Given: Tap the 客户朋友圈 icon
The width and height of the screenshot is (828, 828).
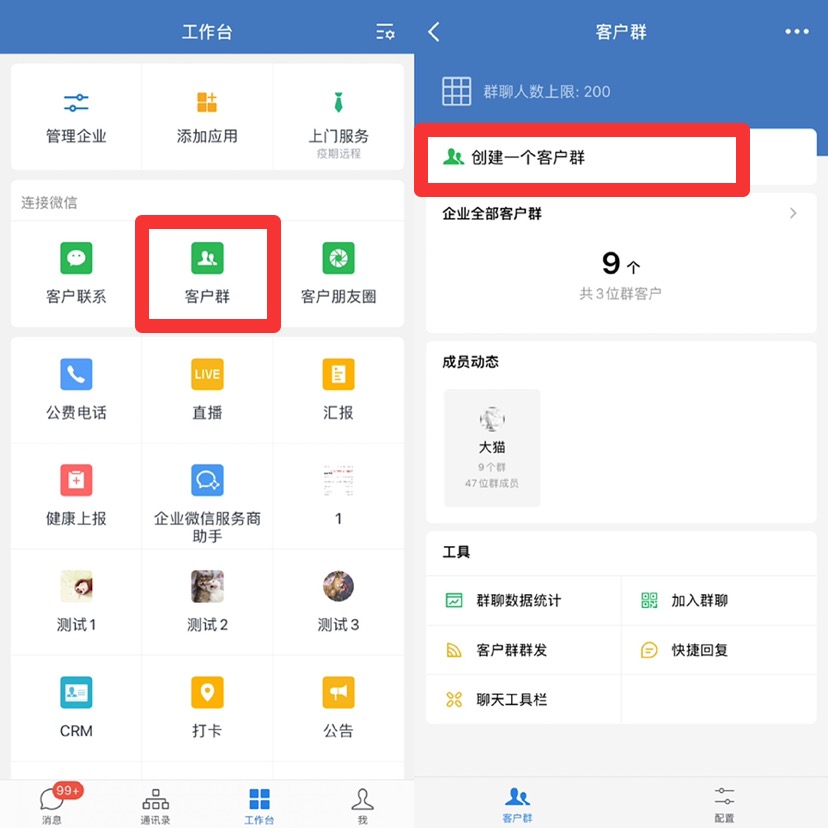Looking at the screenshot, I should 338,259.
